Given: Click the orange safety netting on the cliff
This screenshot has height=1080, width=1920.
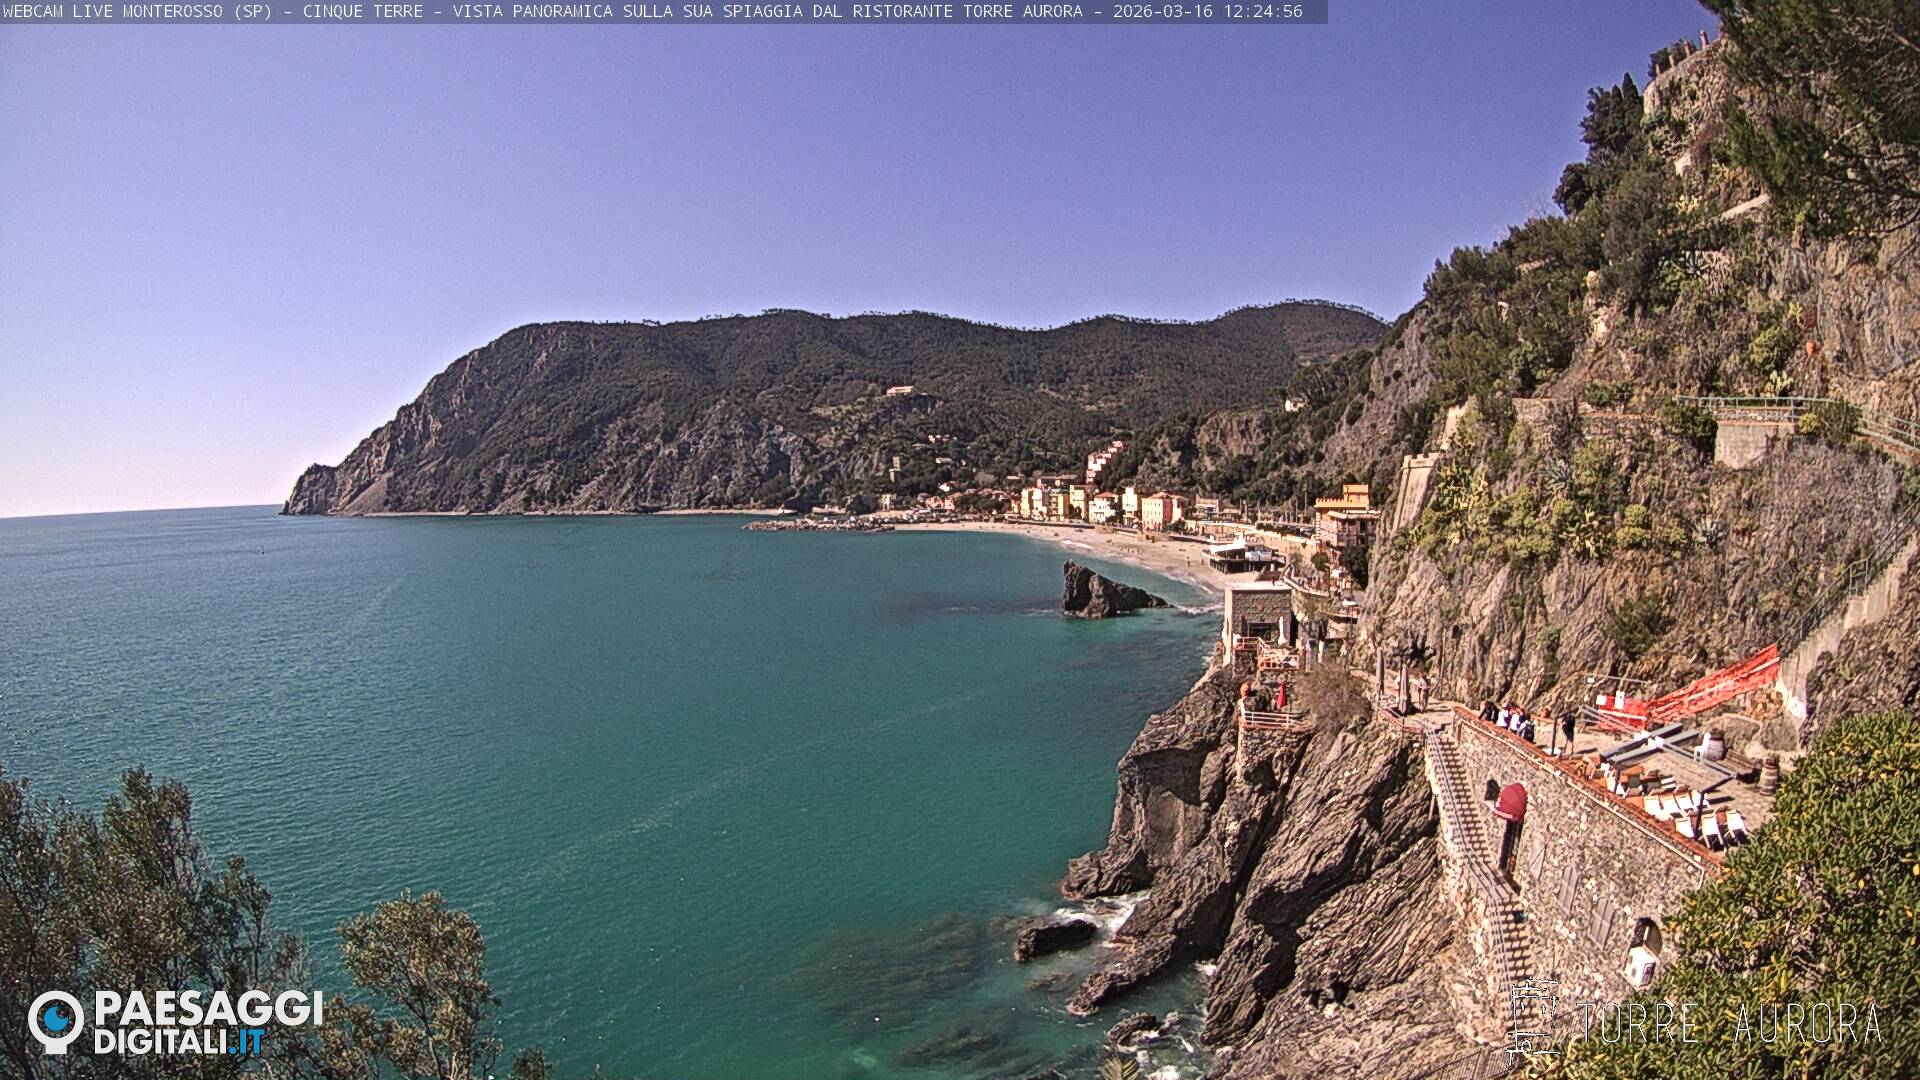Looking at the screenshot, I should pos(1715,688).
